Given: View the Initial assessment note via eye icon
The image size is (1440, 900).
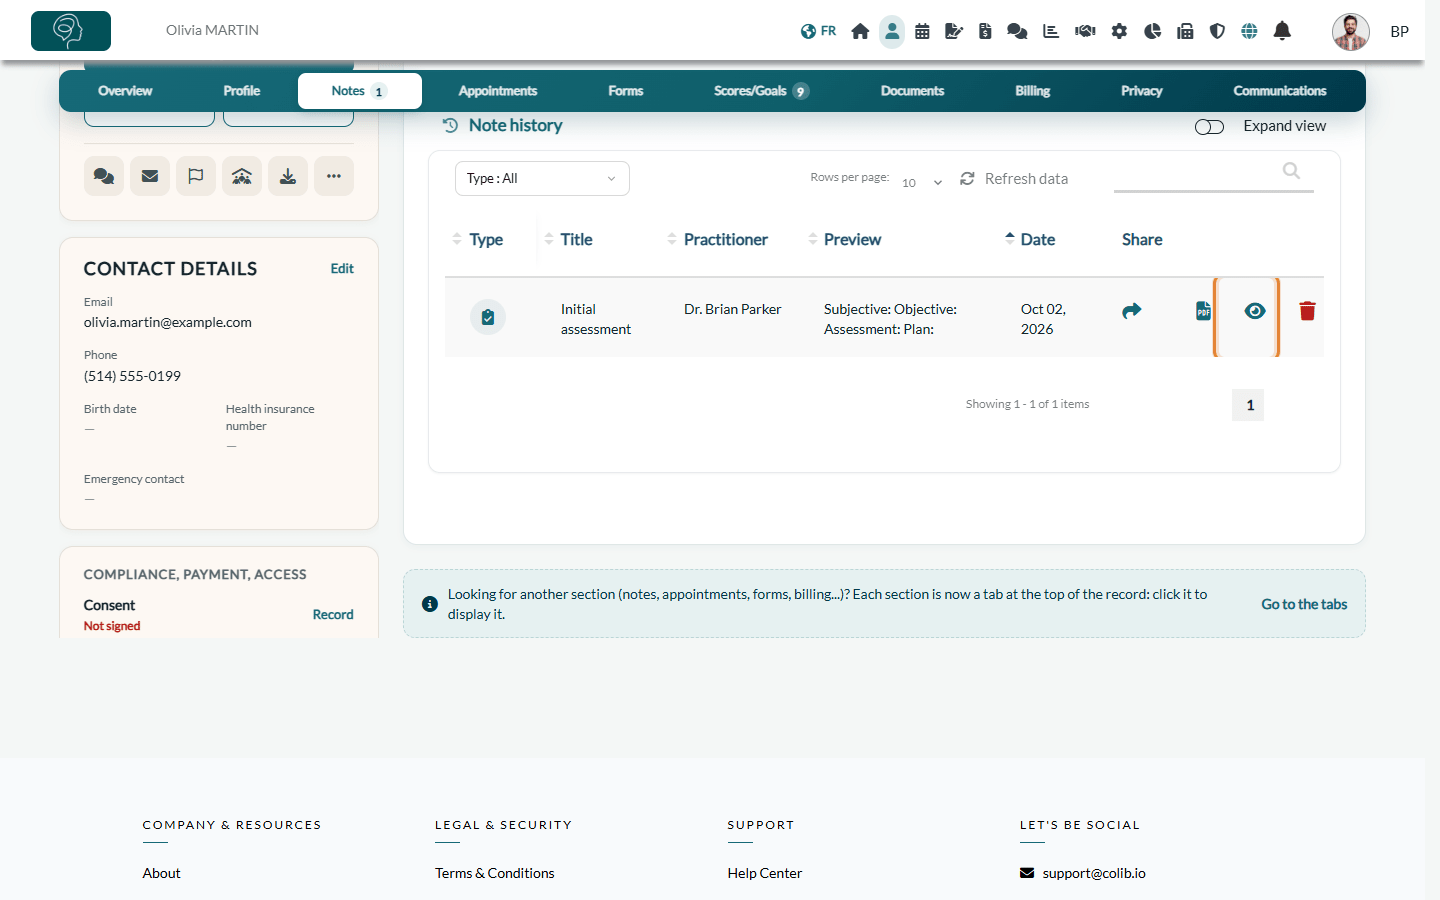Looking at the screenshot, I should [x=1255, y=311].
